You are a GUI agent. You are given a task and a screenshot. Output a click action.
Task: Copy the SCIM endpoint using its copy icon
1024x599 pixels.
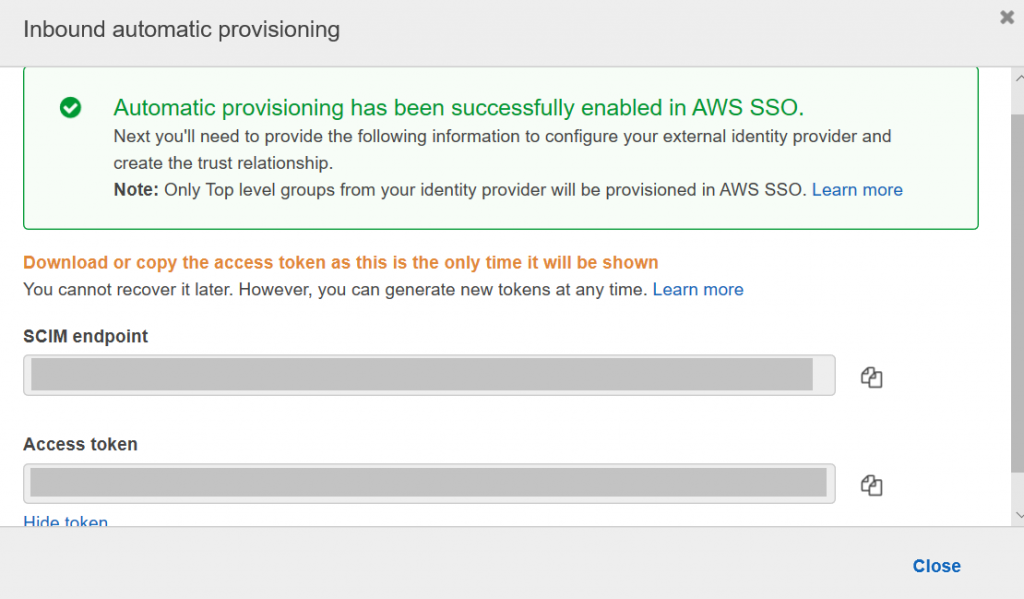tap(871, 377)
